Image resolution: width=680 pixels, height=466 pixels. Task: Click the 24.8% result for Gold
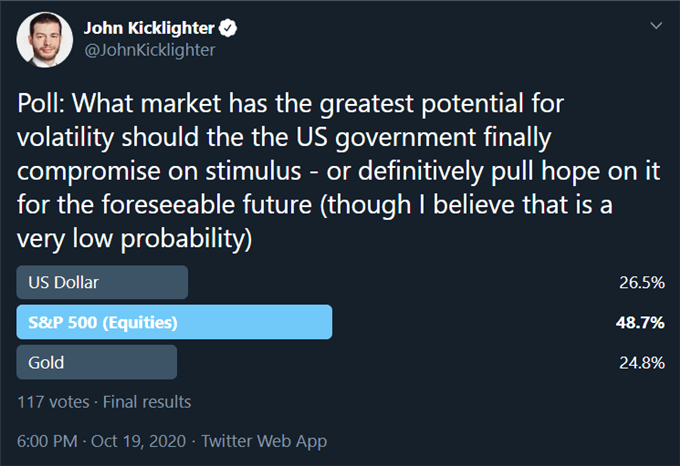642,363
